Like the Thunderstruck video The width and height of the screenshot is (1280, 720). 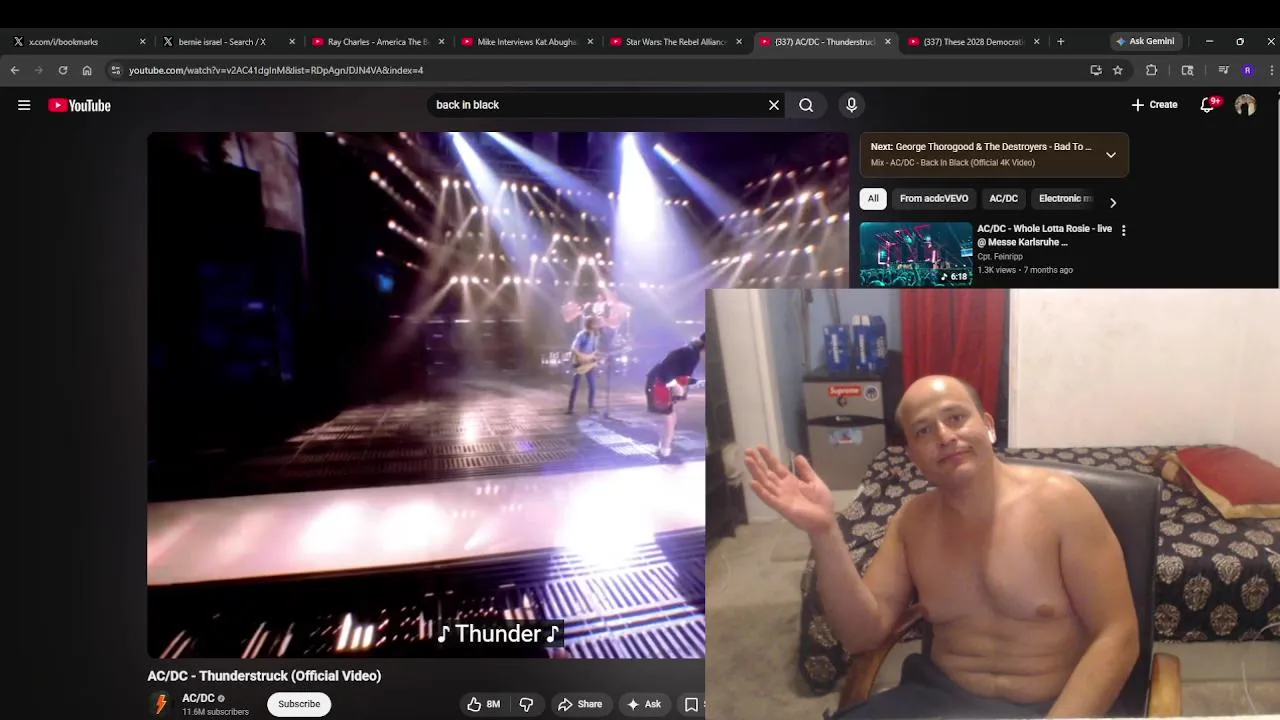(x=483, y=704)
